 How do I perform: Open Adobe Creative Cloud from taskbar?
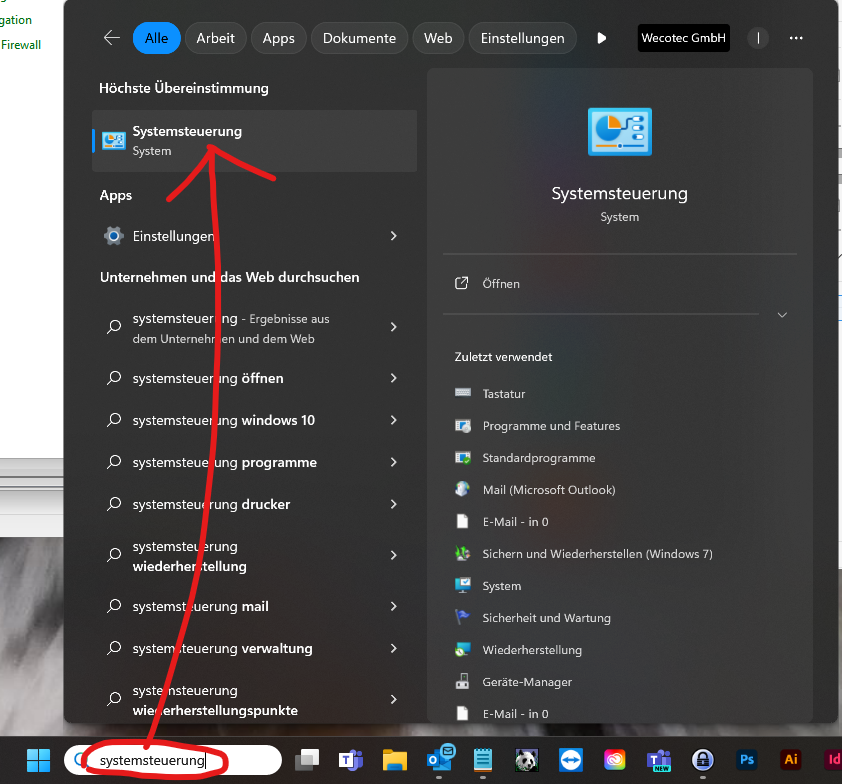[614, 760]
